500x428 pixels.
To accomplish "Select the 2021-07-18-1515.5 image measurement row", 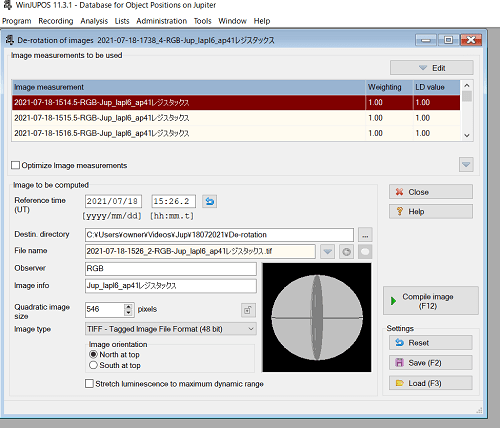I will click(236, 118).
